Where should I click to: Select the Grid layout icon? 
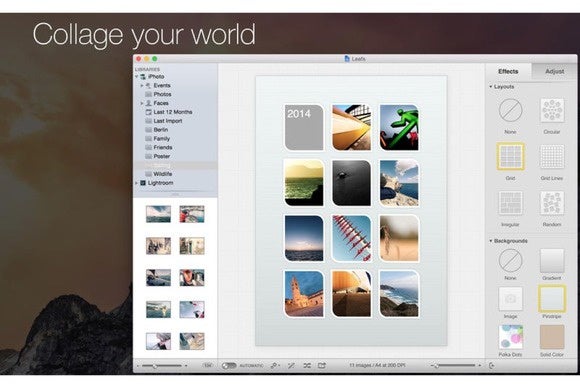(510, 156)
